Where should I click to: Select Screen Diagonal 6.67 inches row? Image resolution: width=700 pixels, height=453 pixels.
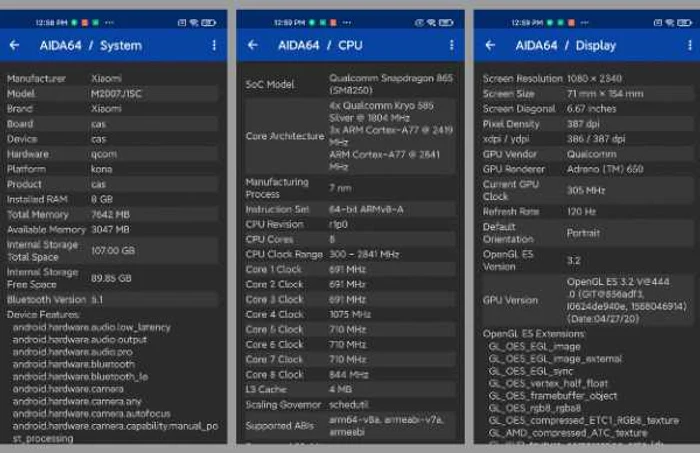[588, 109]
